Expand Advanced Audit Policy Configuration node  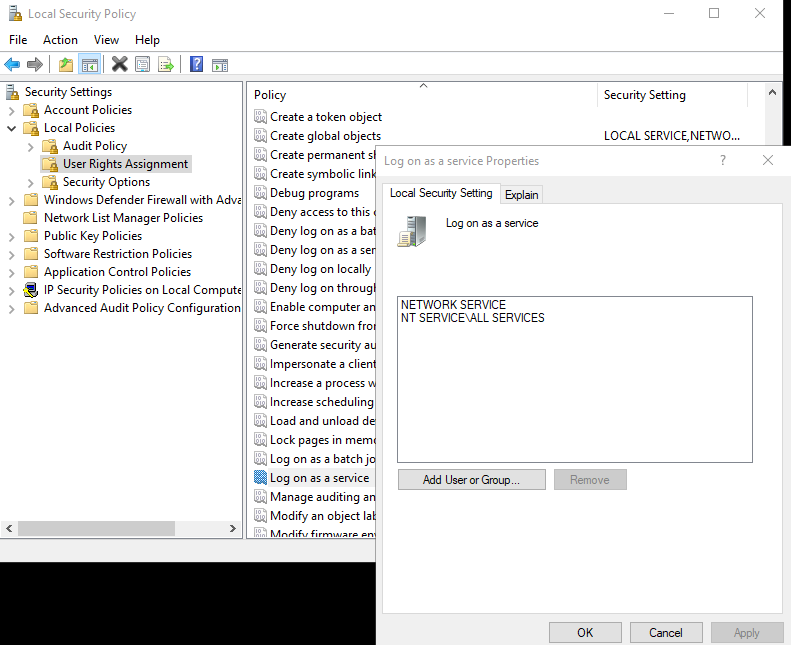[x=12, y=308]
